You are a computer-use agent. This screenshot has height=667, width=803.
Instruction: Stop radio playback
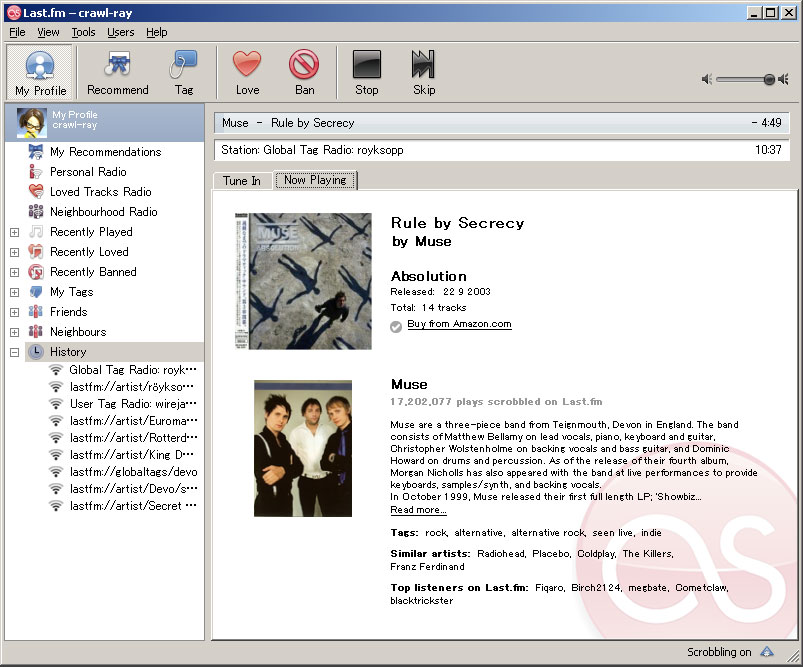click(x=367, y=72)
